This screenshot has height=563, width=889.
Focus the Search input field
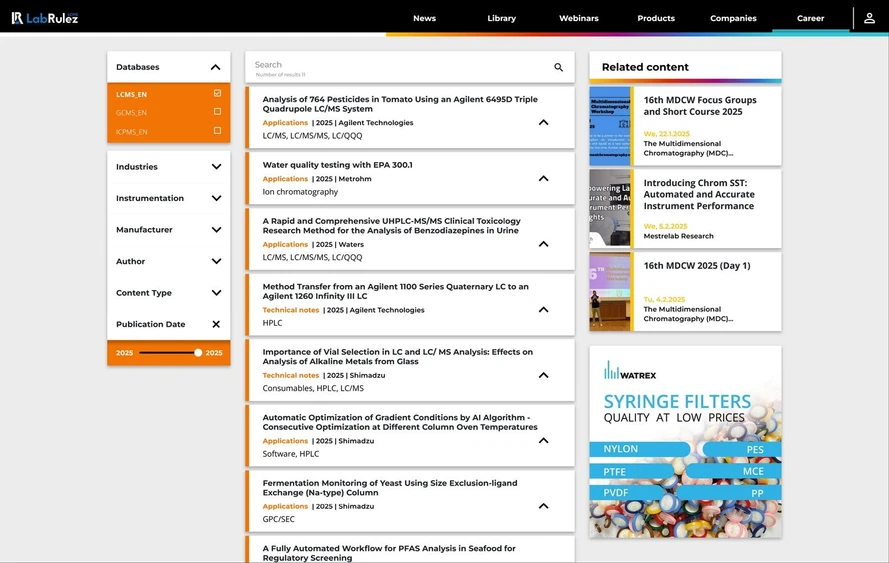pos(400,65)
